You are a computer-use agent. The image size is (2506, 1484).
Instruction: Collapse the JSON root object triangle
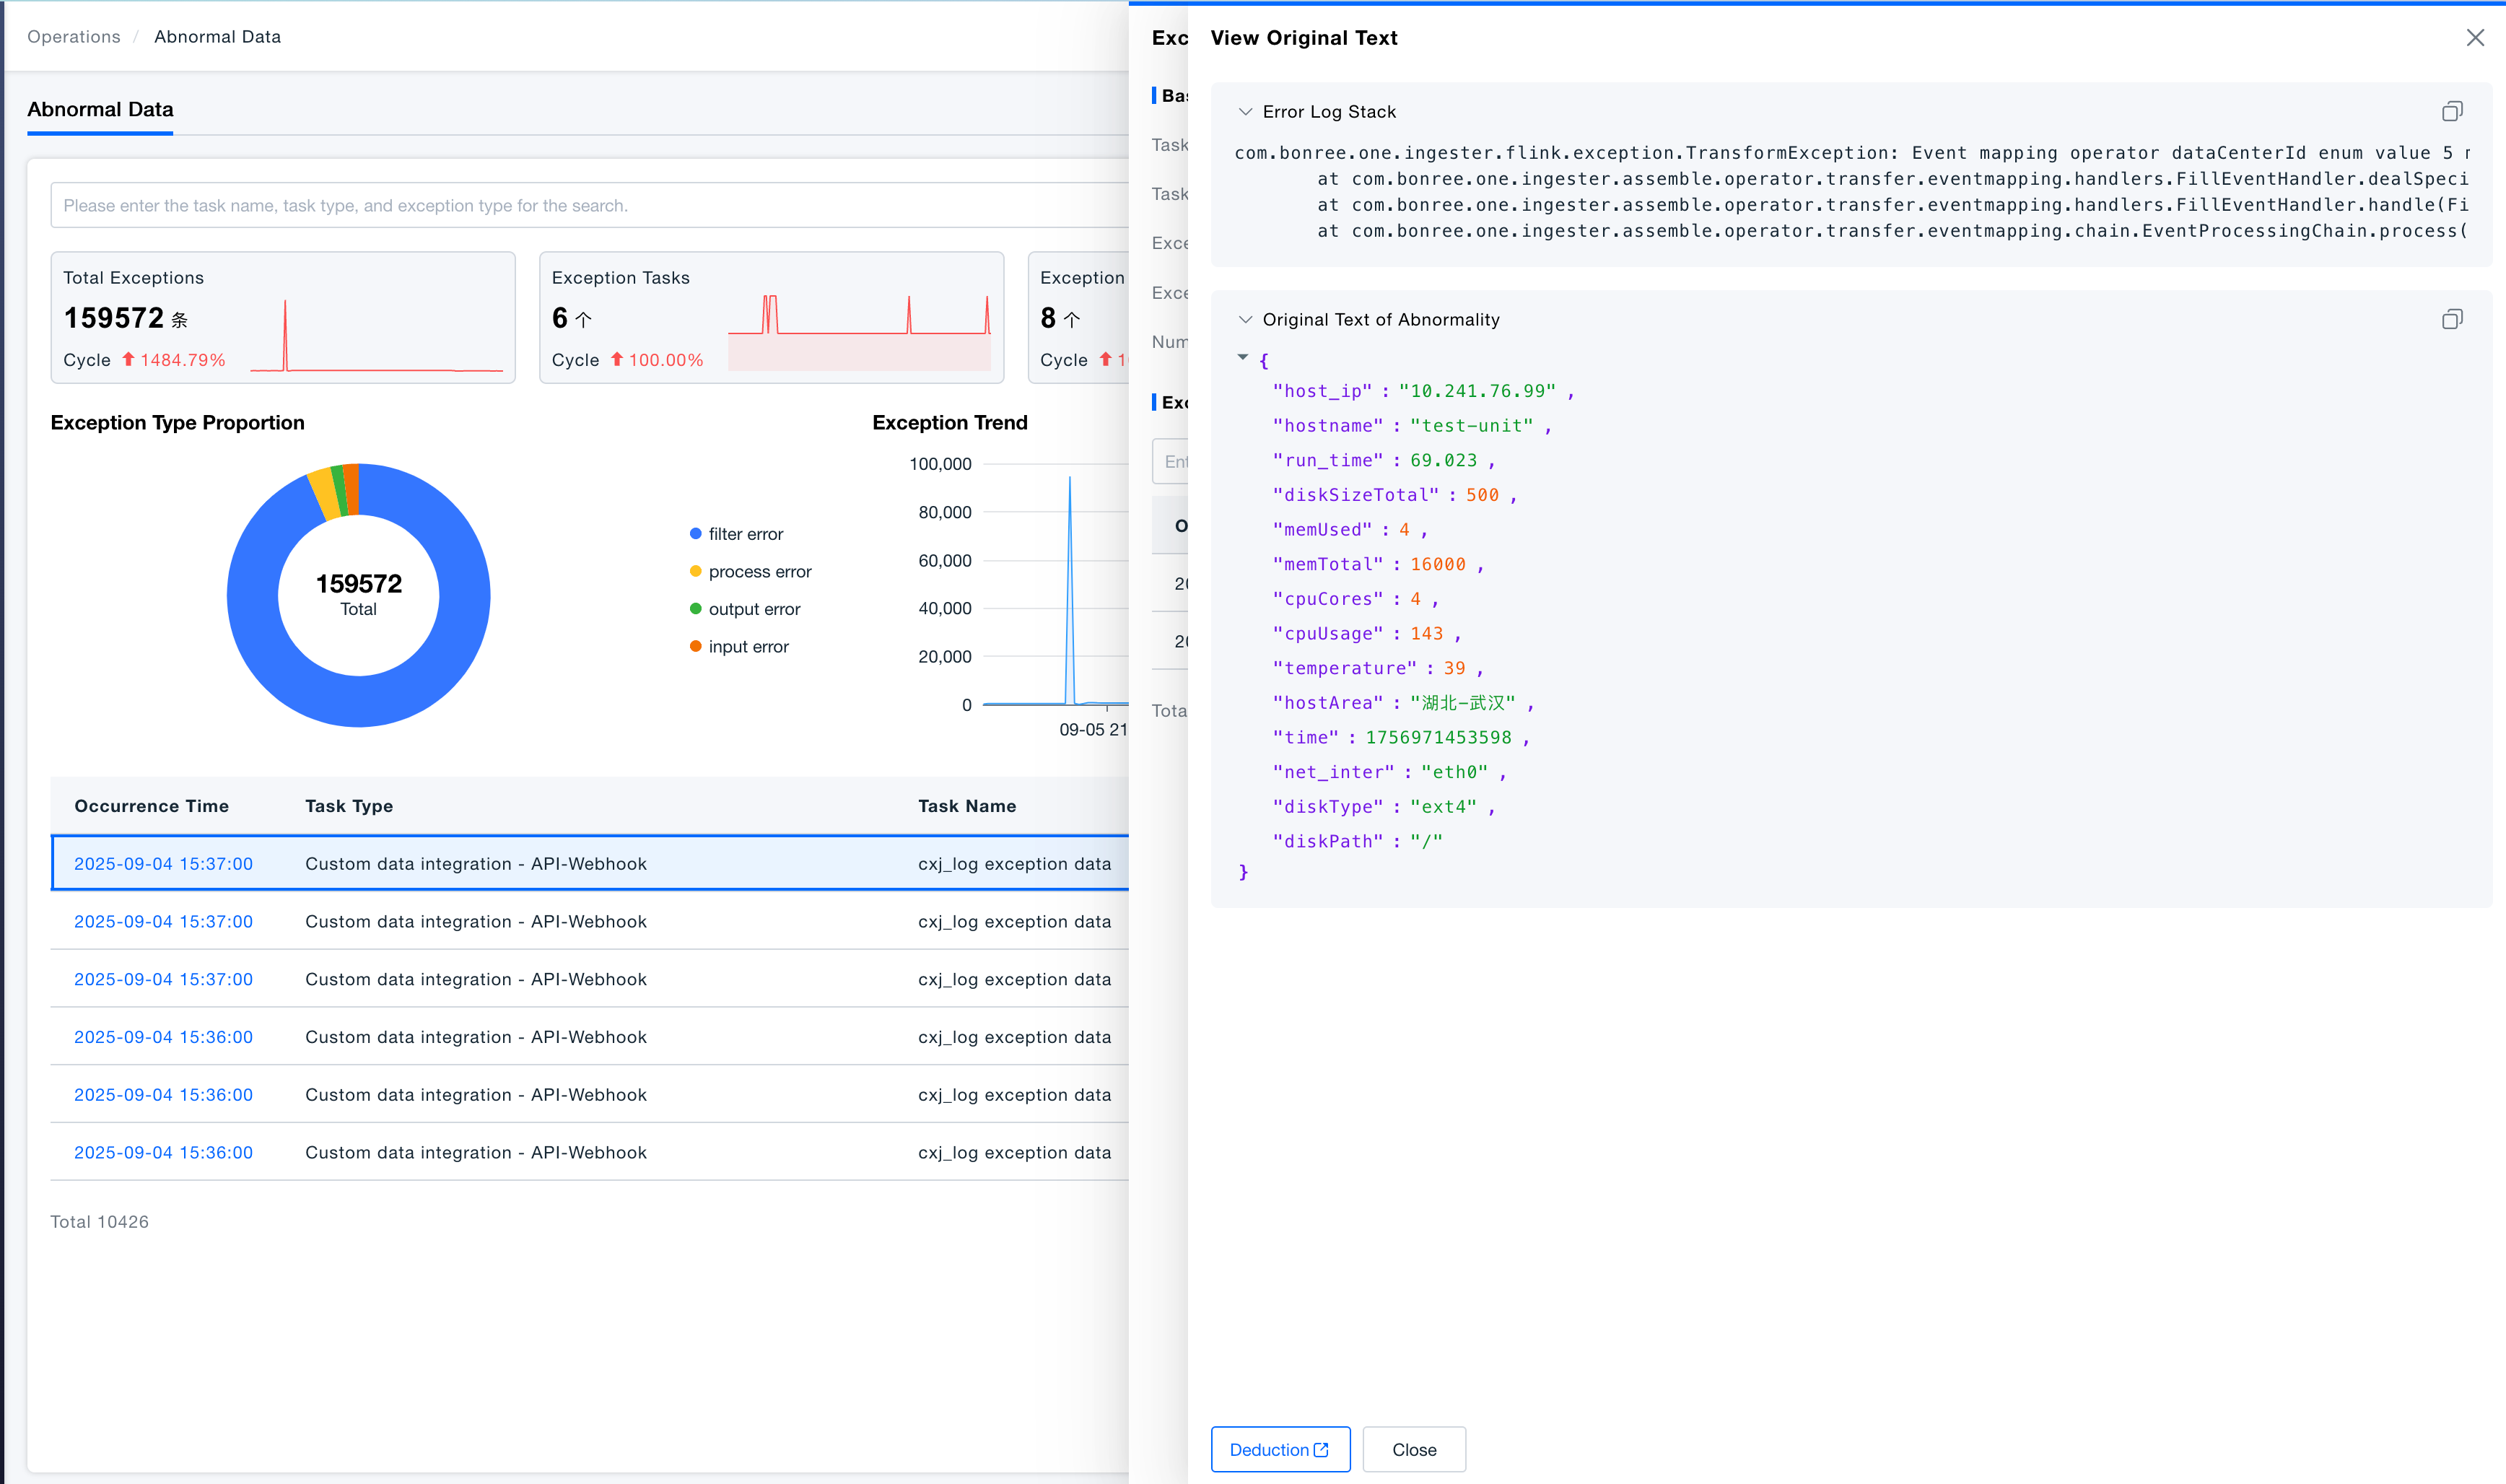coord(1242,357)
